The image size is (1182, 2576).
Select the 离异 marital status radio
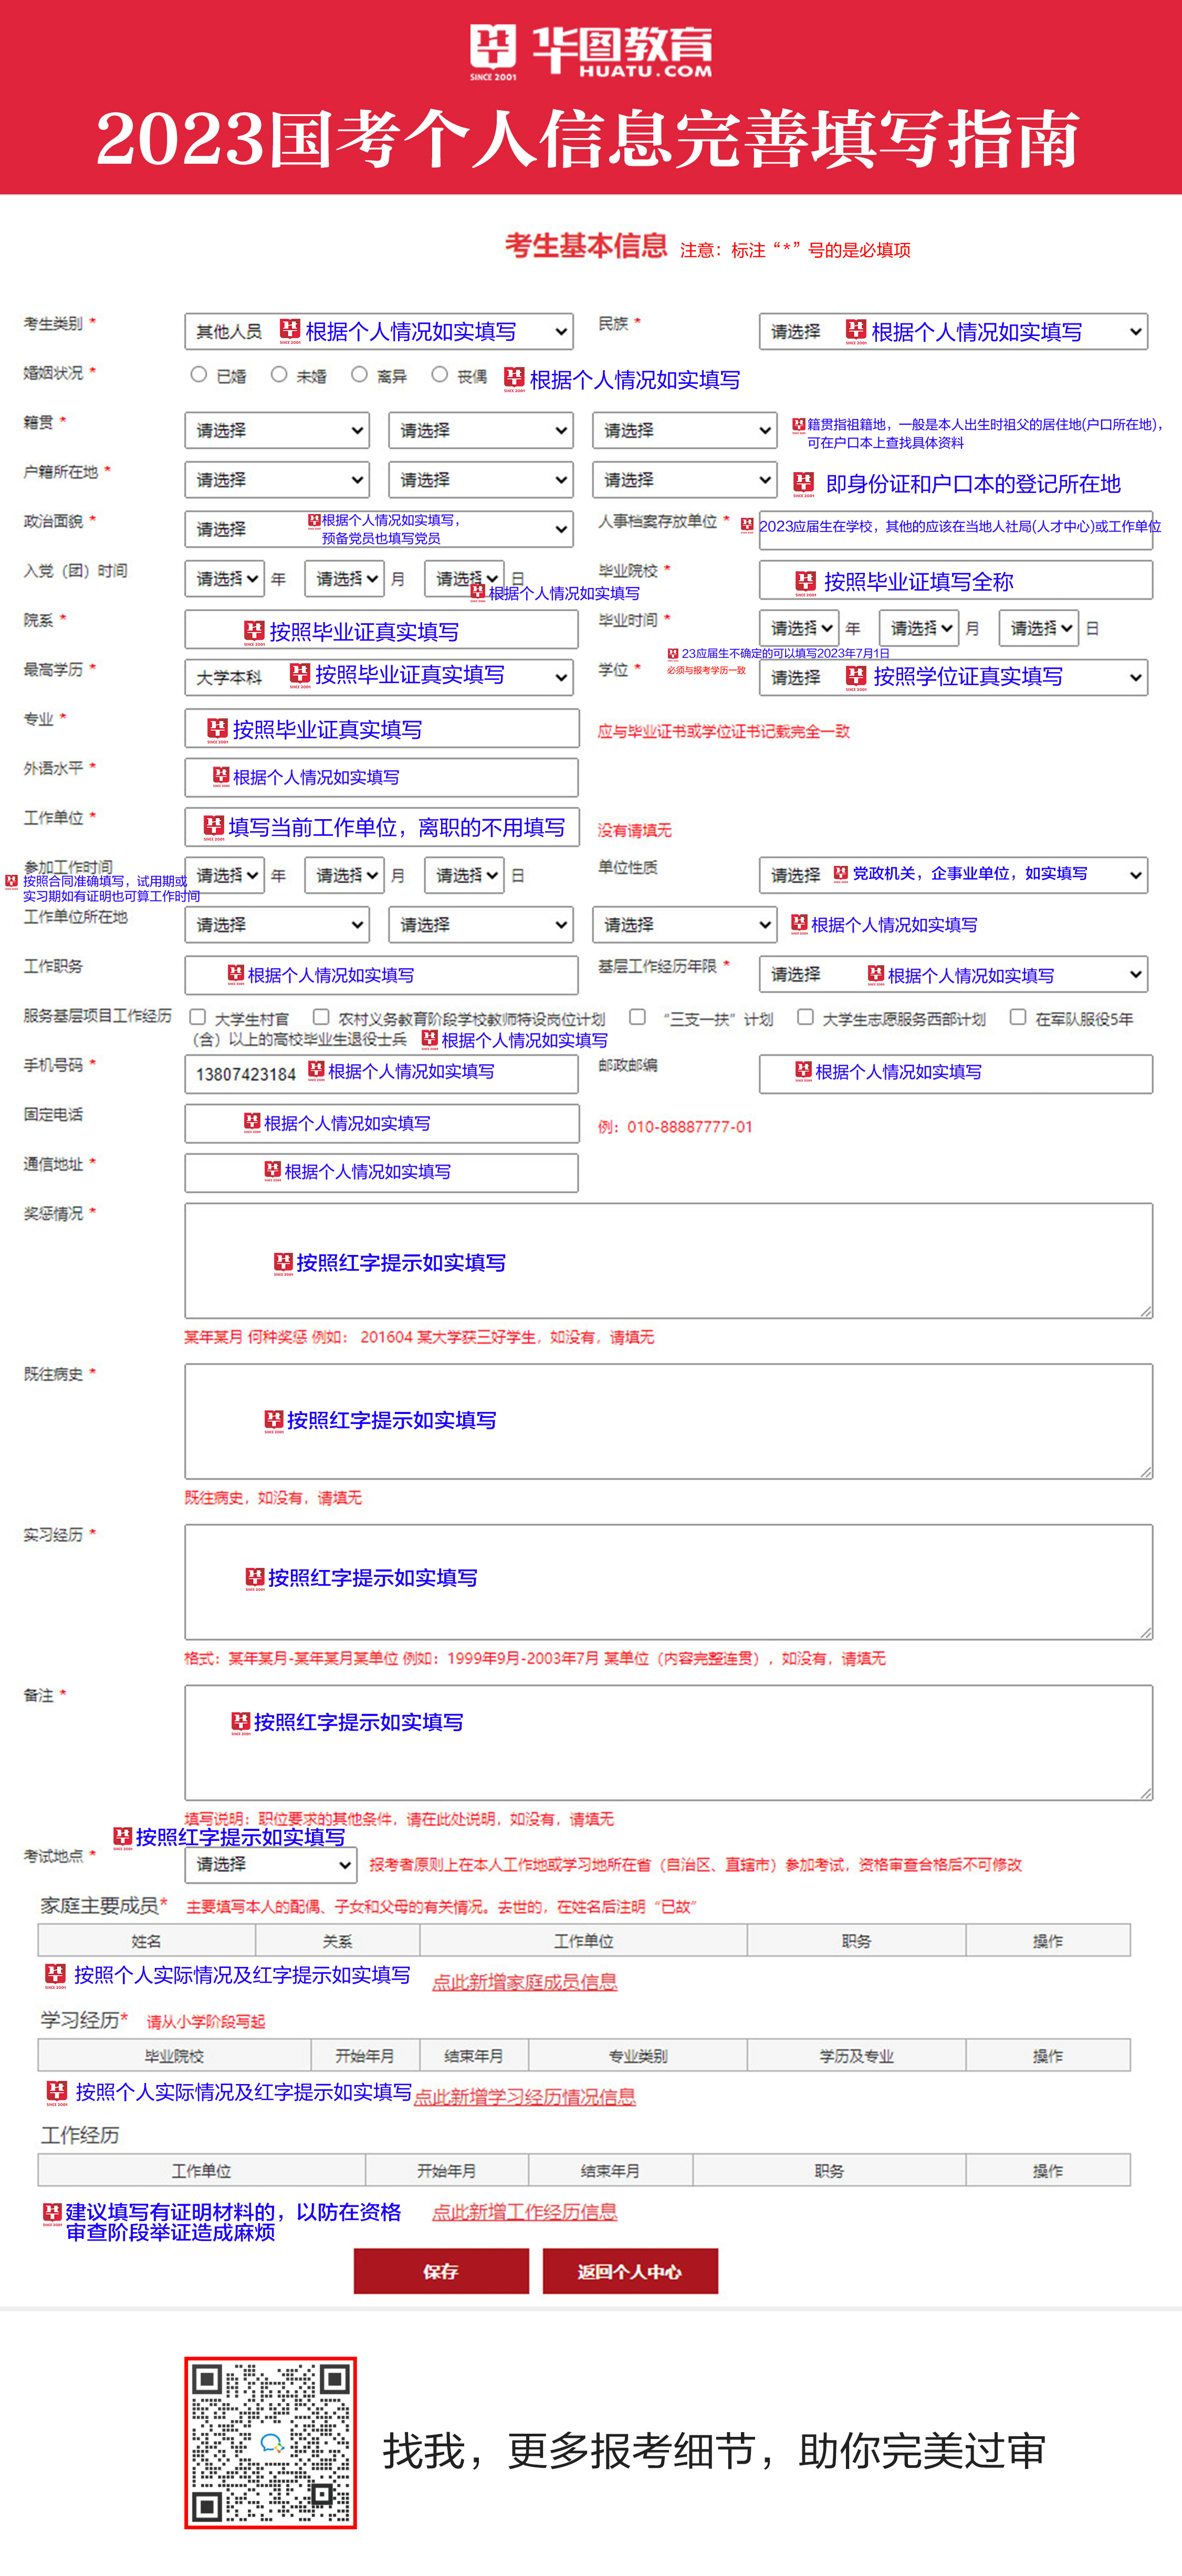pos(359,374)
